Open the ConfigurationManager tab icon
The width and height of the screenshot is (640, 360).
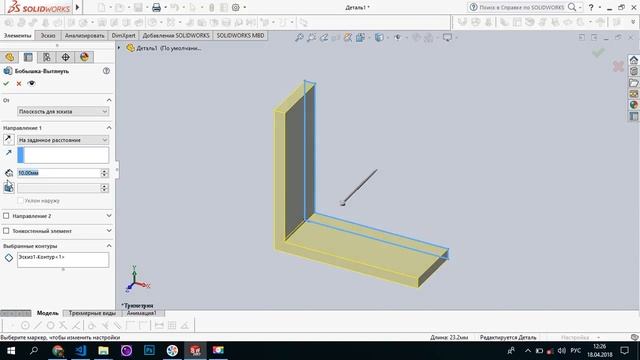point(47,57)
